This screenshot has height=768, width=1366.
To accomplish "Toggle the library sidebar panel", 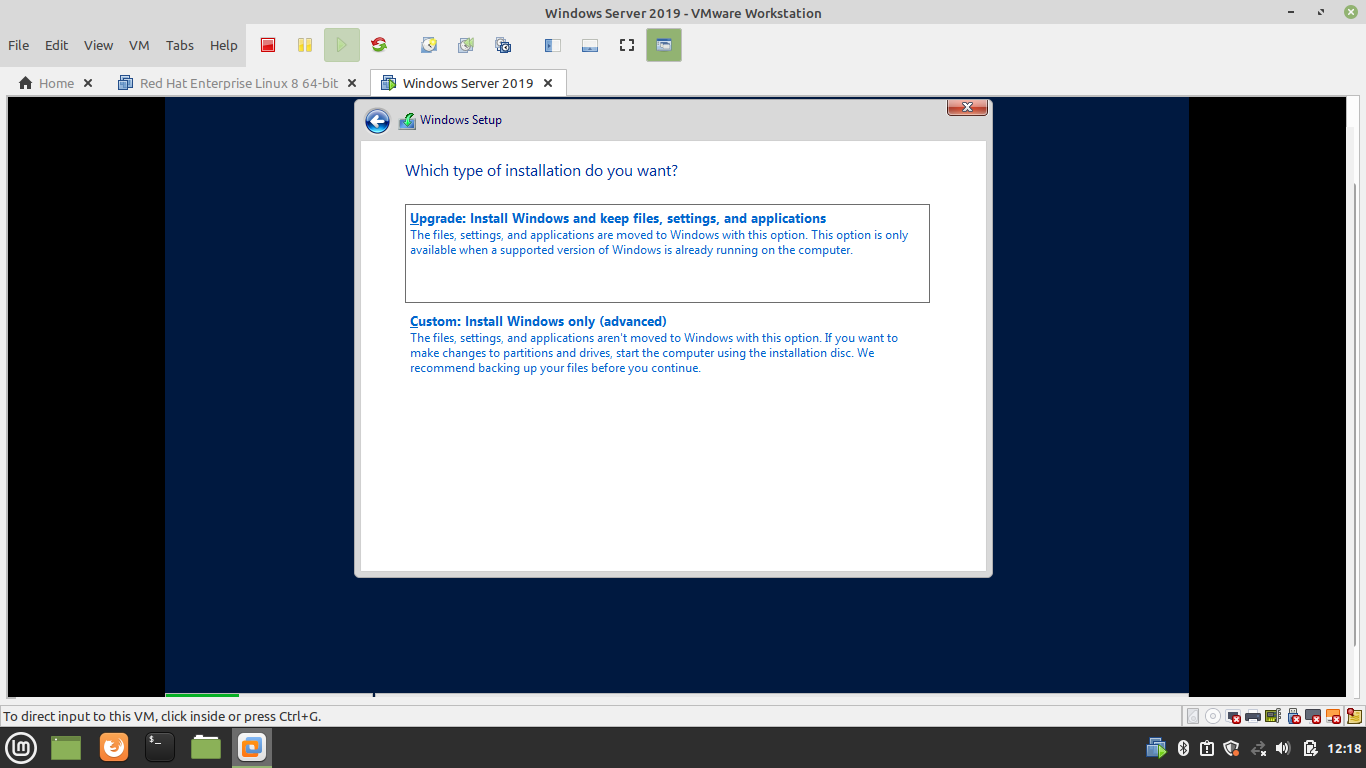I will (x=553, y=45).
